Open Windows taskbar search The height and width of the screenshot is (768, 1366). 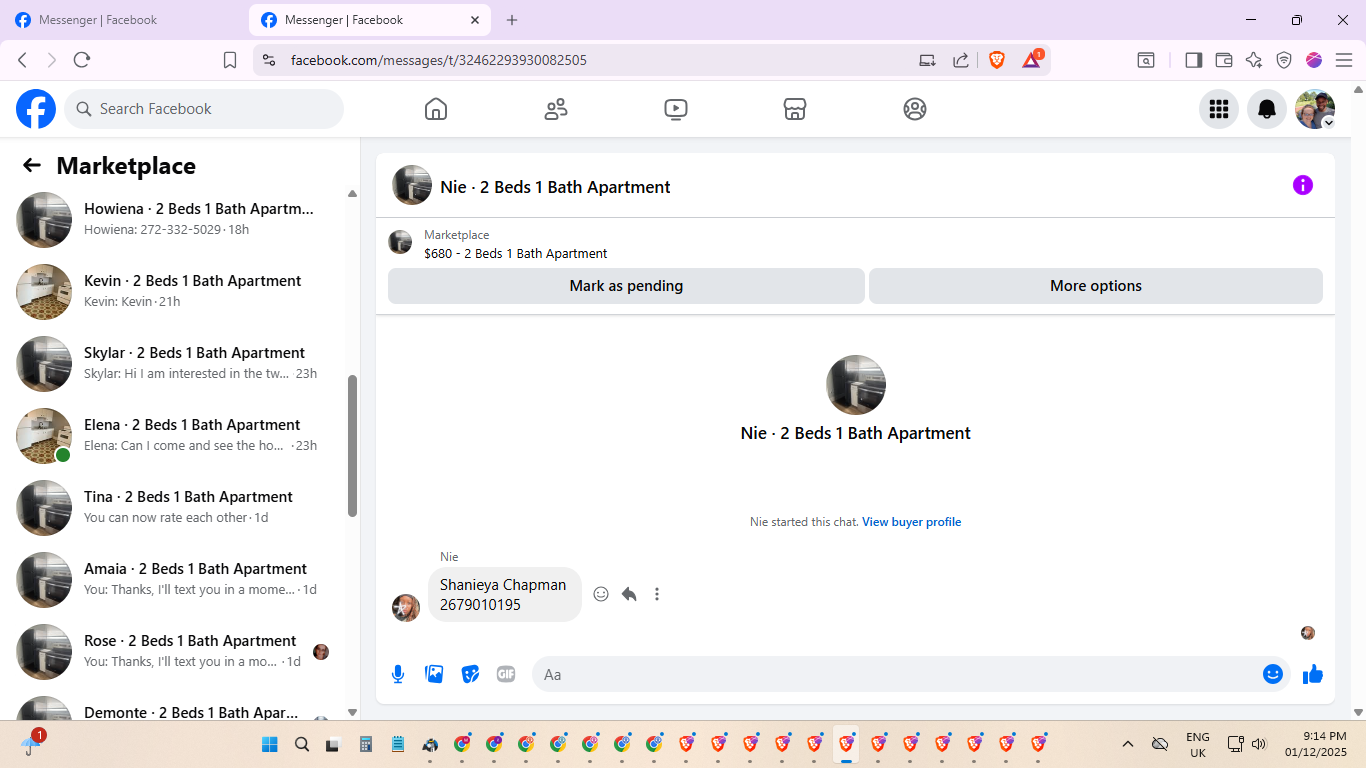(x=302, y=744)
